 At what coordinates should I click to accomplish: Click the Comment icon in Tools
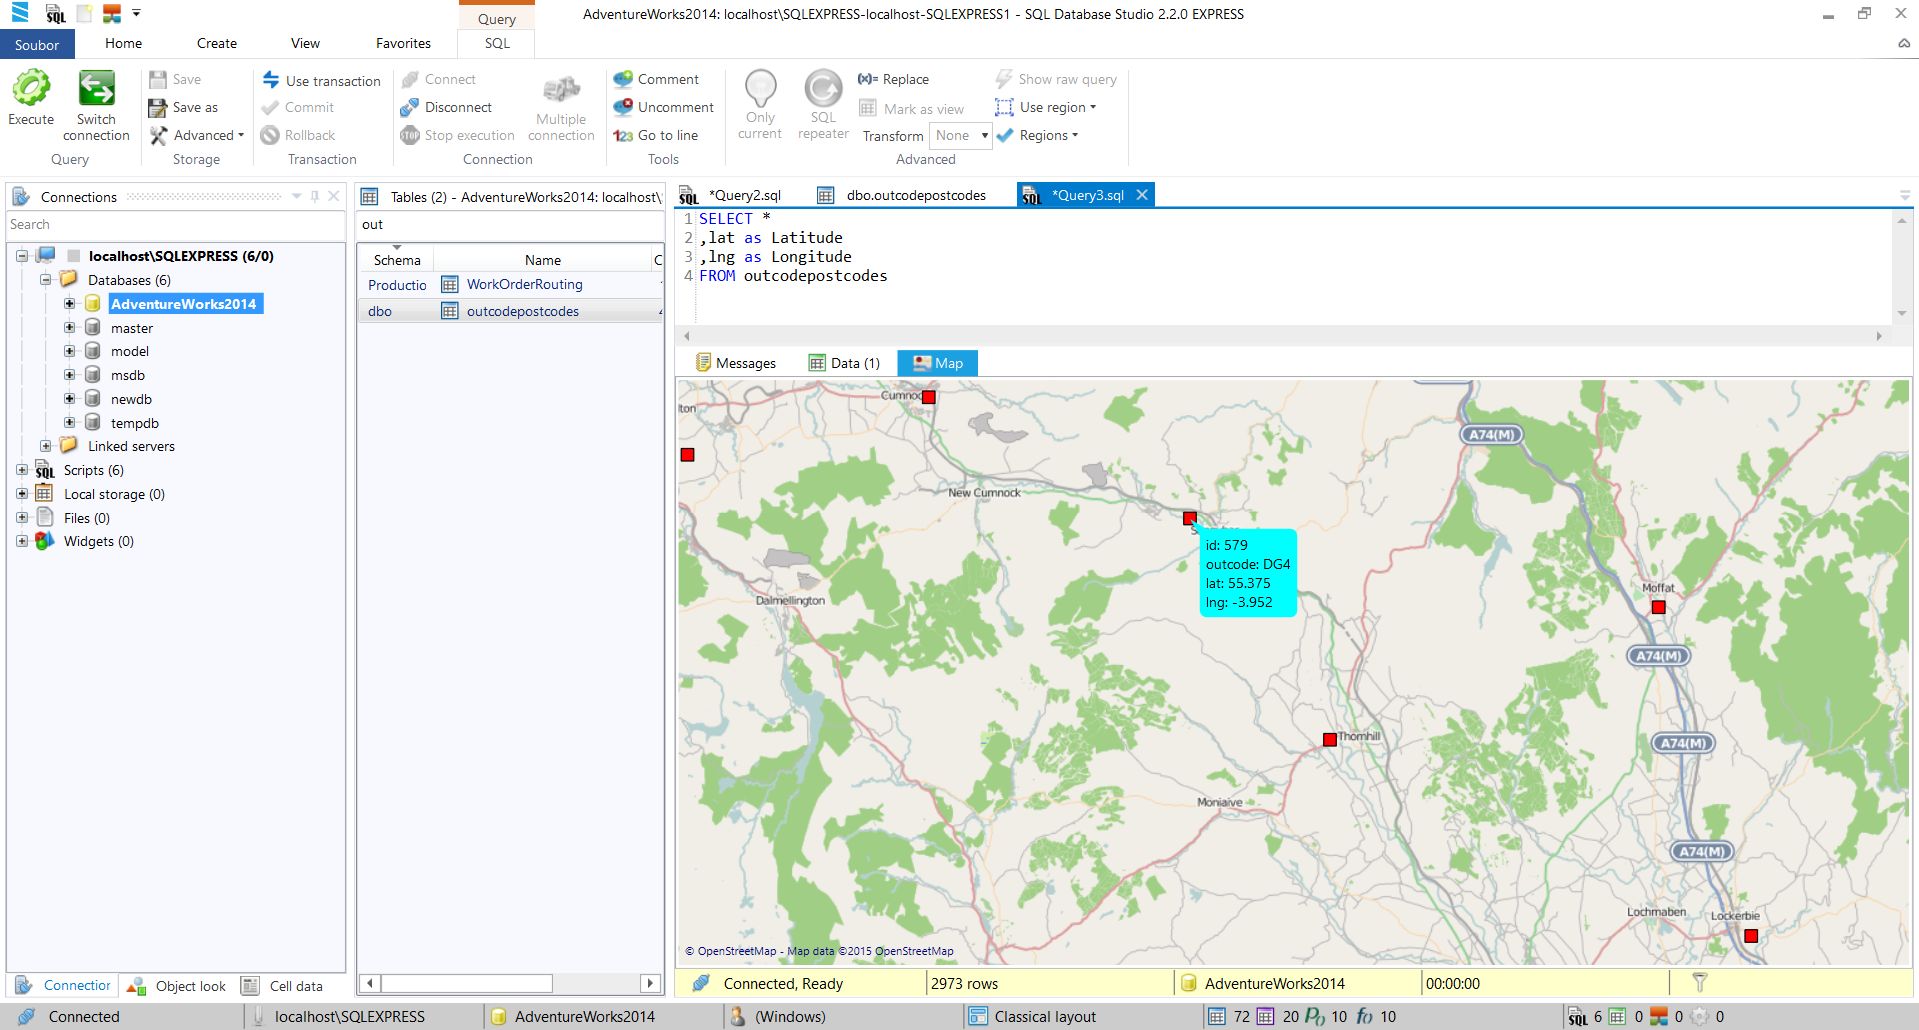coord(623,79)
